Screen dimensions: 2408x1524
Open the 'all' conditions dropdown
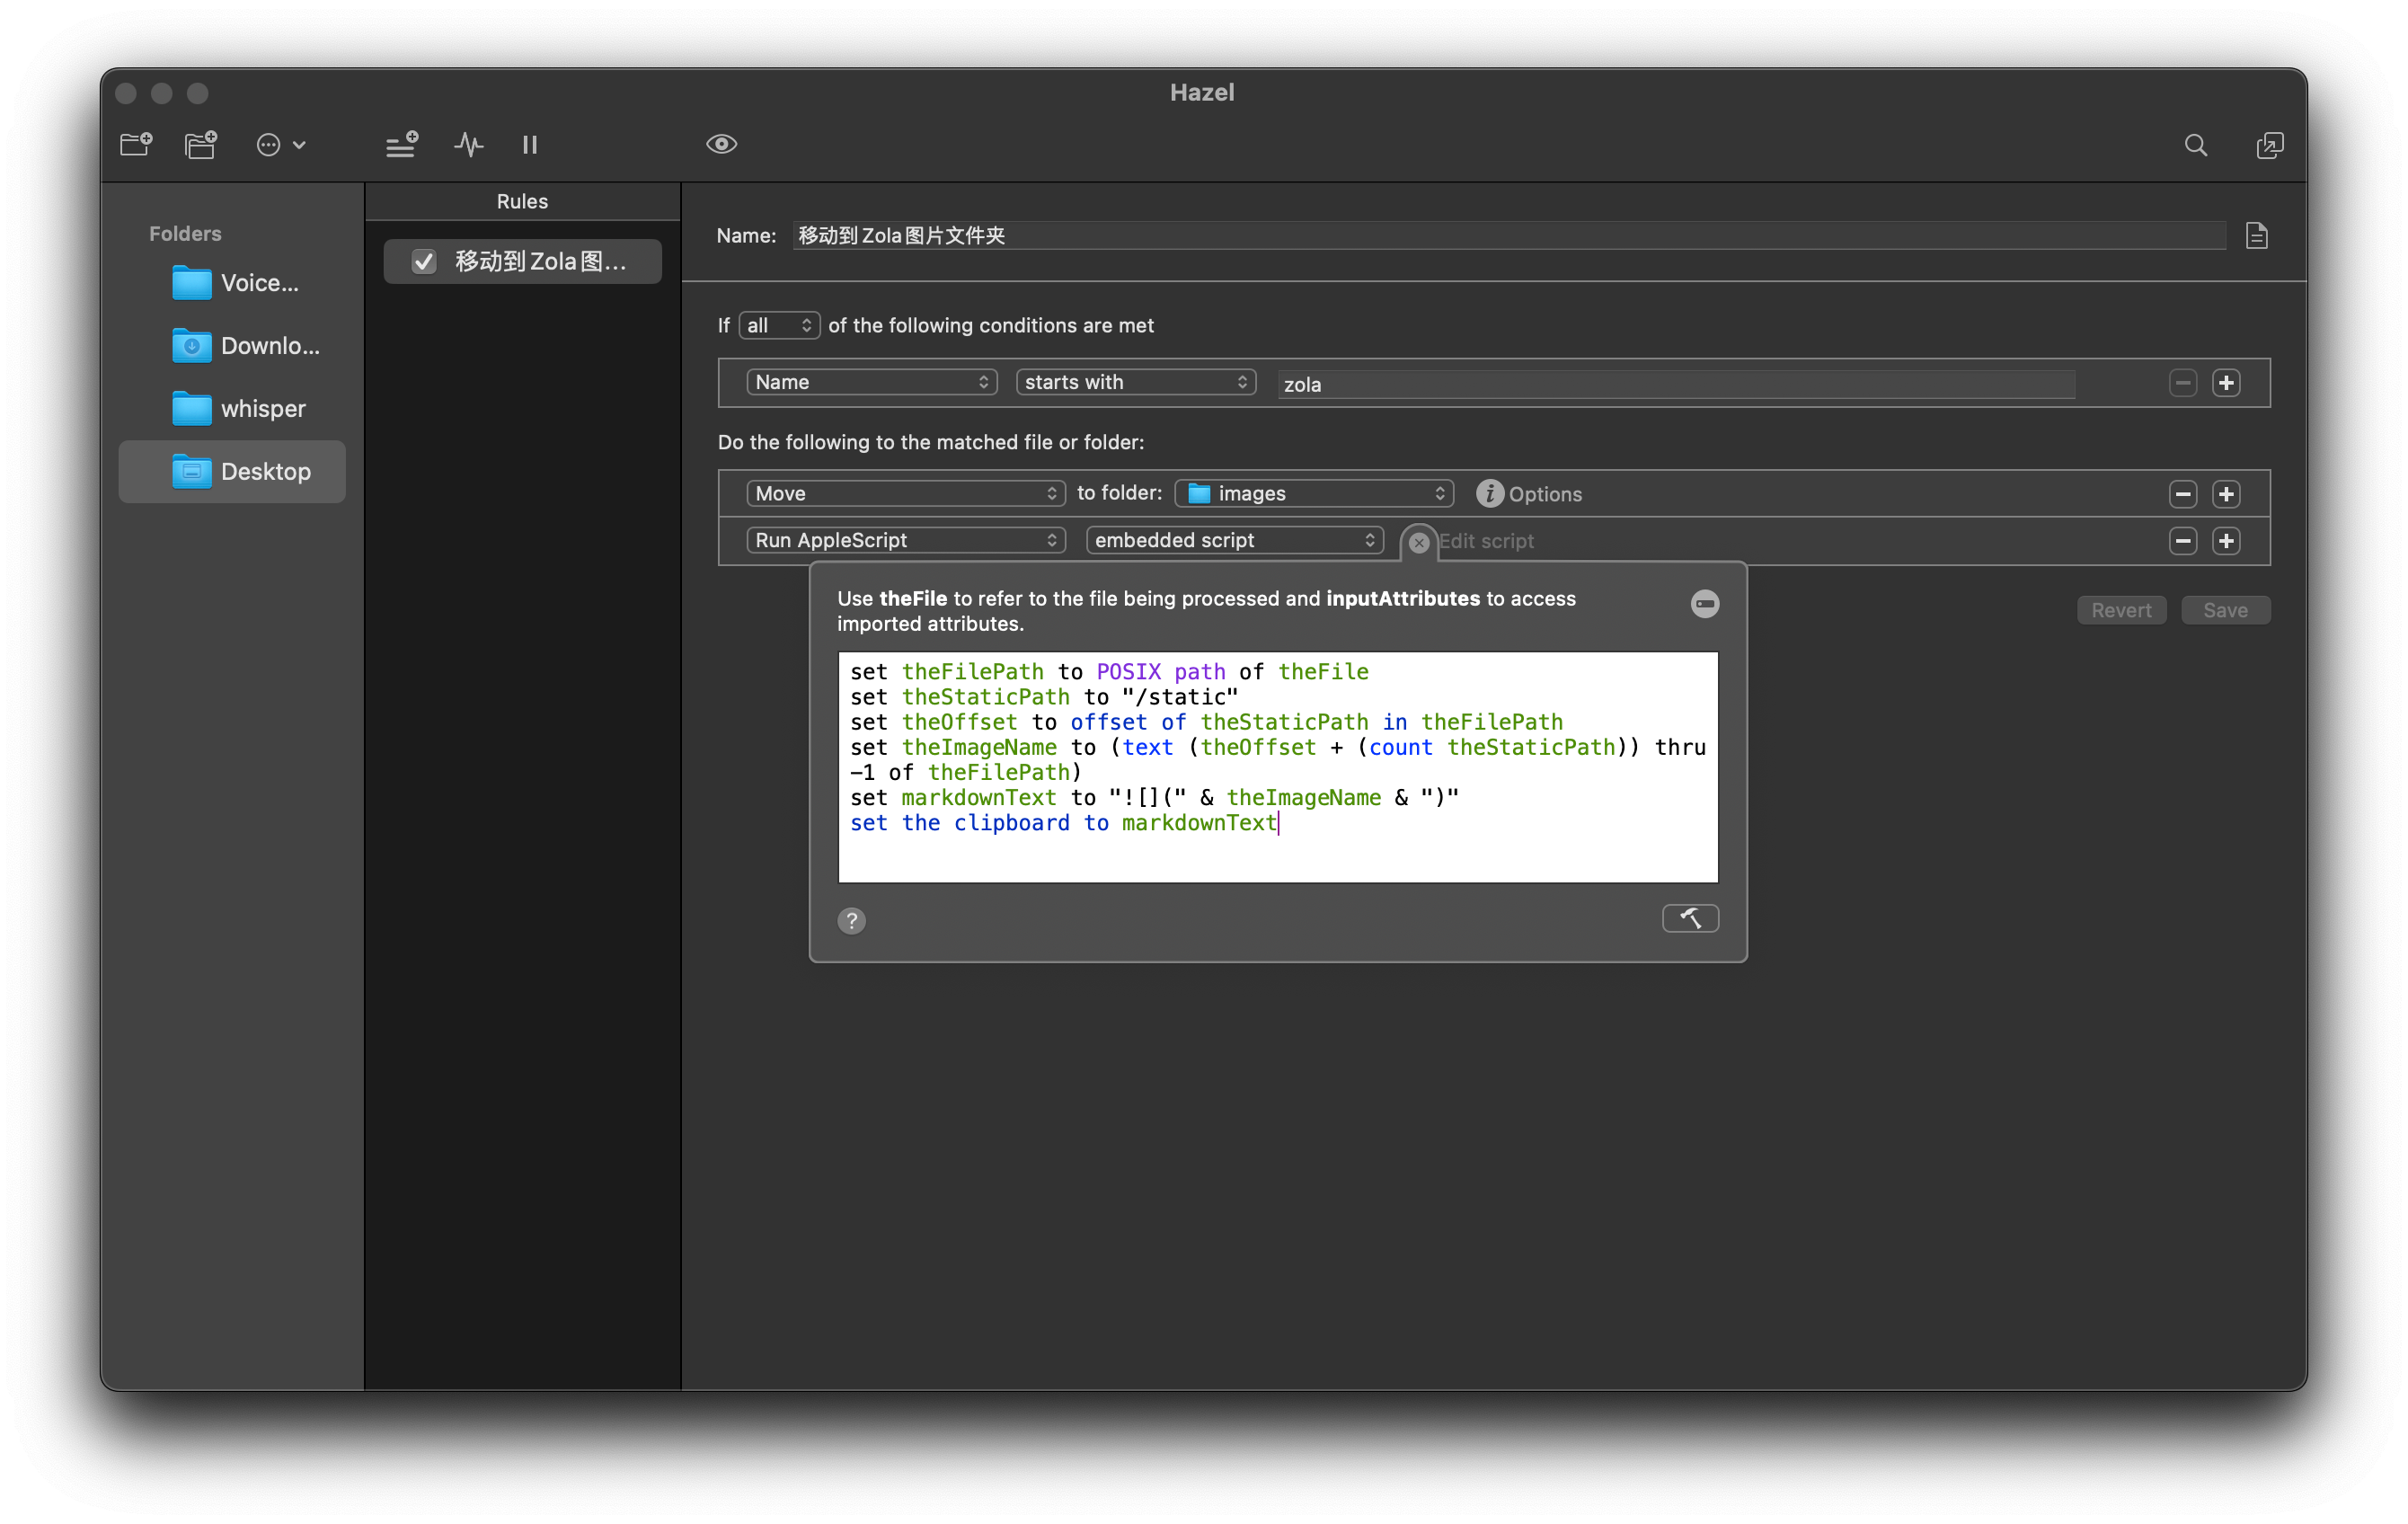click(x=779, y=326)
